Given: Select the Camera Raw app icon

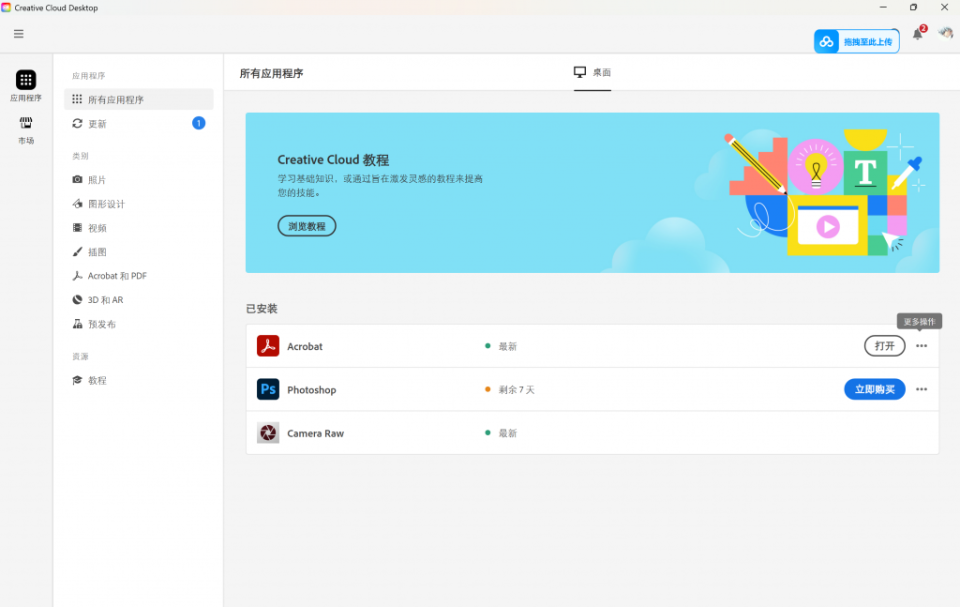Looking at the screenshot, I should 267,433.
